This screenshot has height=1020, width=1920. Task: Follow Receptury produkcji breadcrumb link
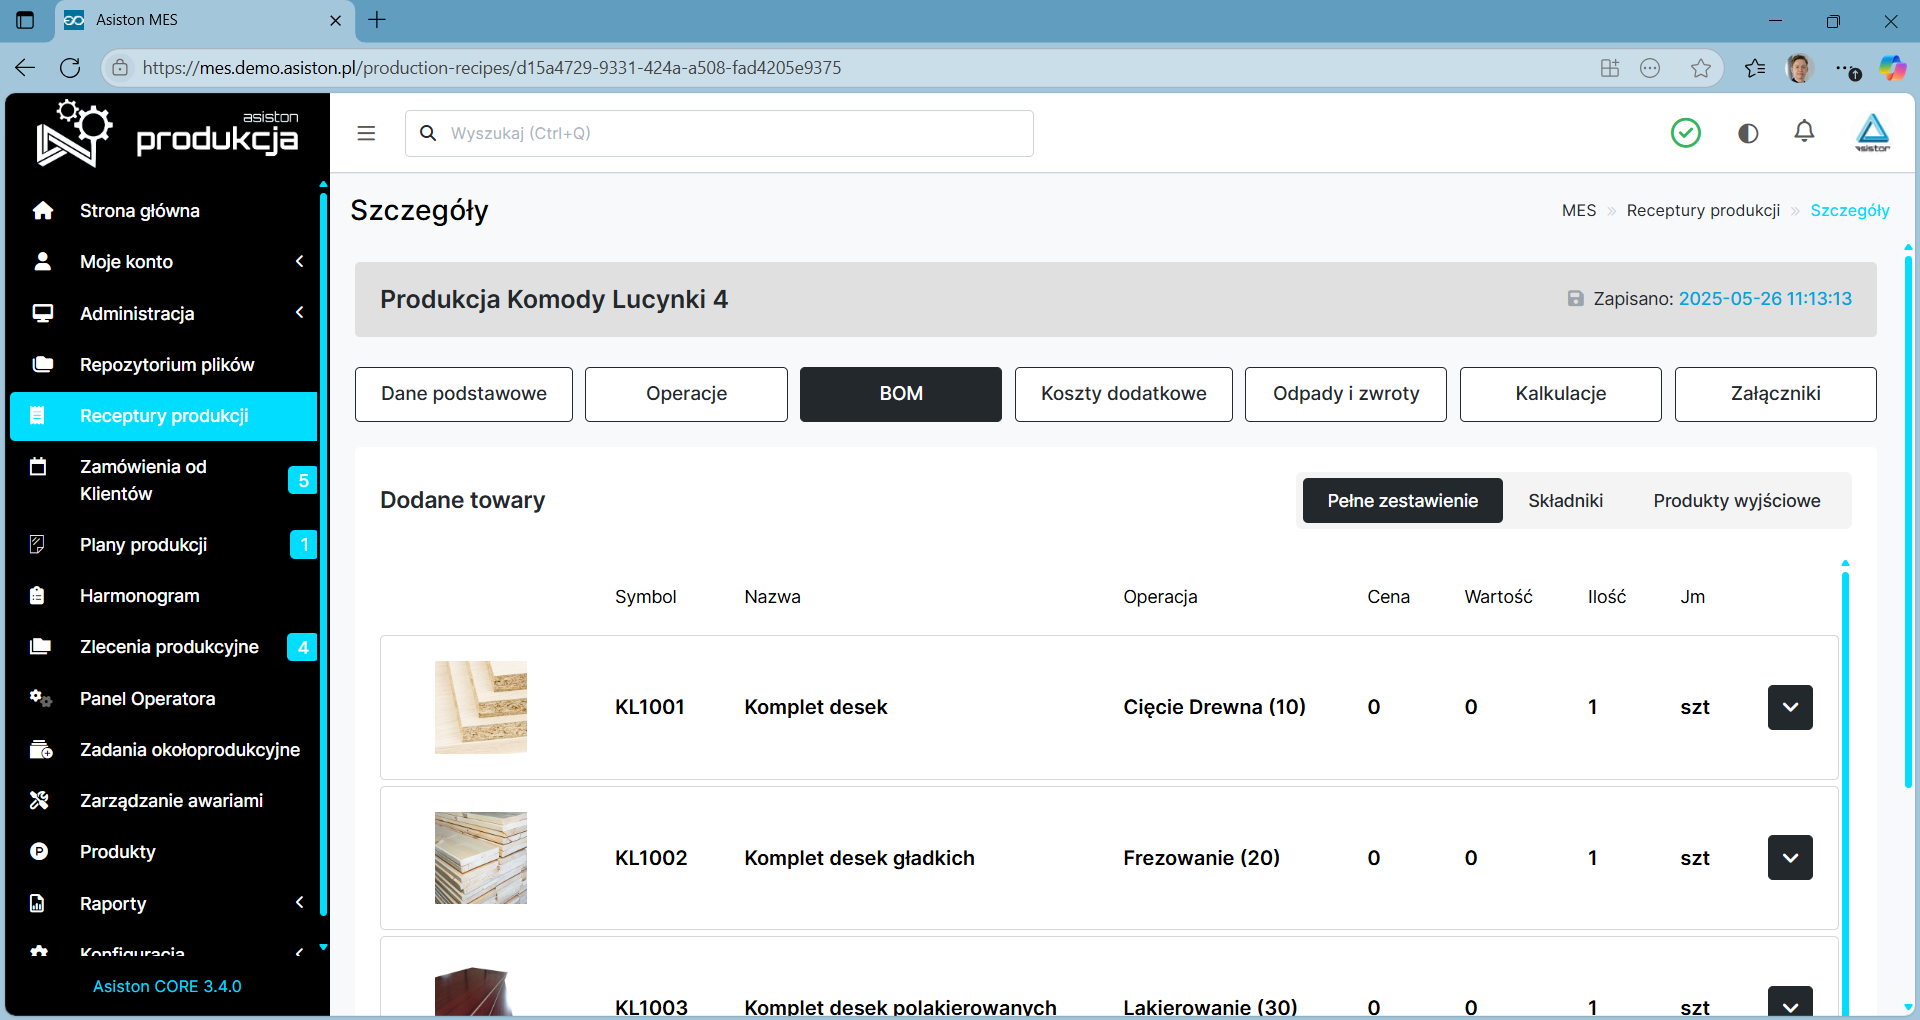click(1703, 210)
